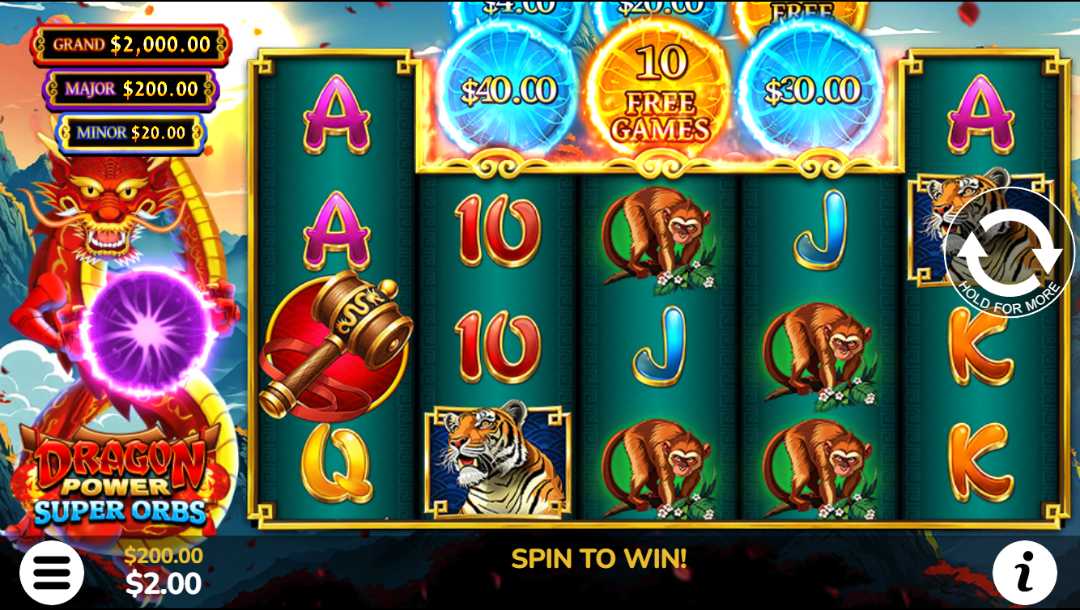
Task: Open the hamburger menu
Action: tap(52, 572)
